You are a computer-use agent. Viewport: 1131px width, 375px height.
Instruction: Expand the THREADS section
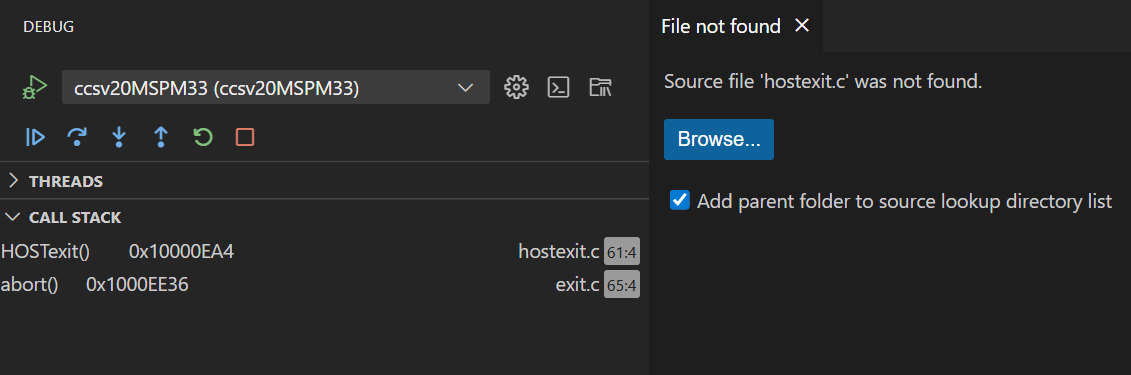(x=325, y=181)
